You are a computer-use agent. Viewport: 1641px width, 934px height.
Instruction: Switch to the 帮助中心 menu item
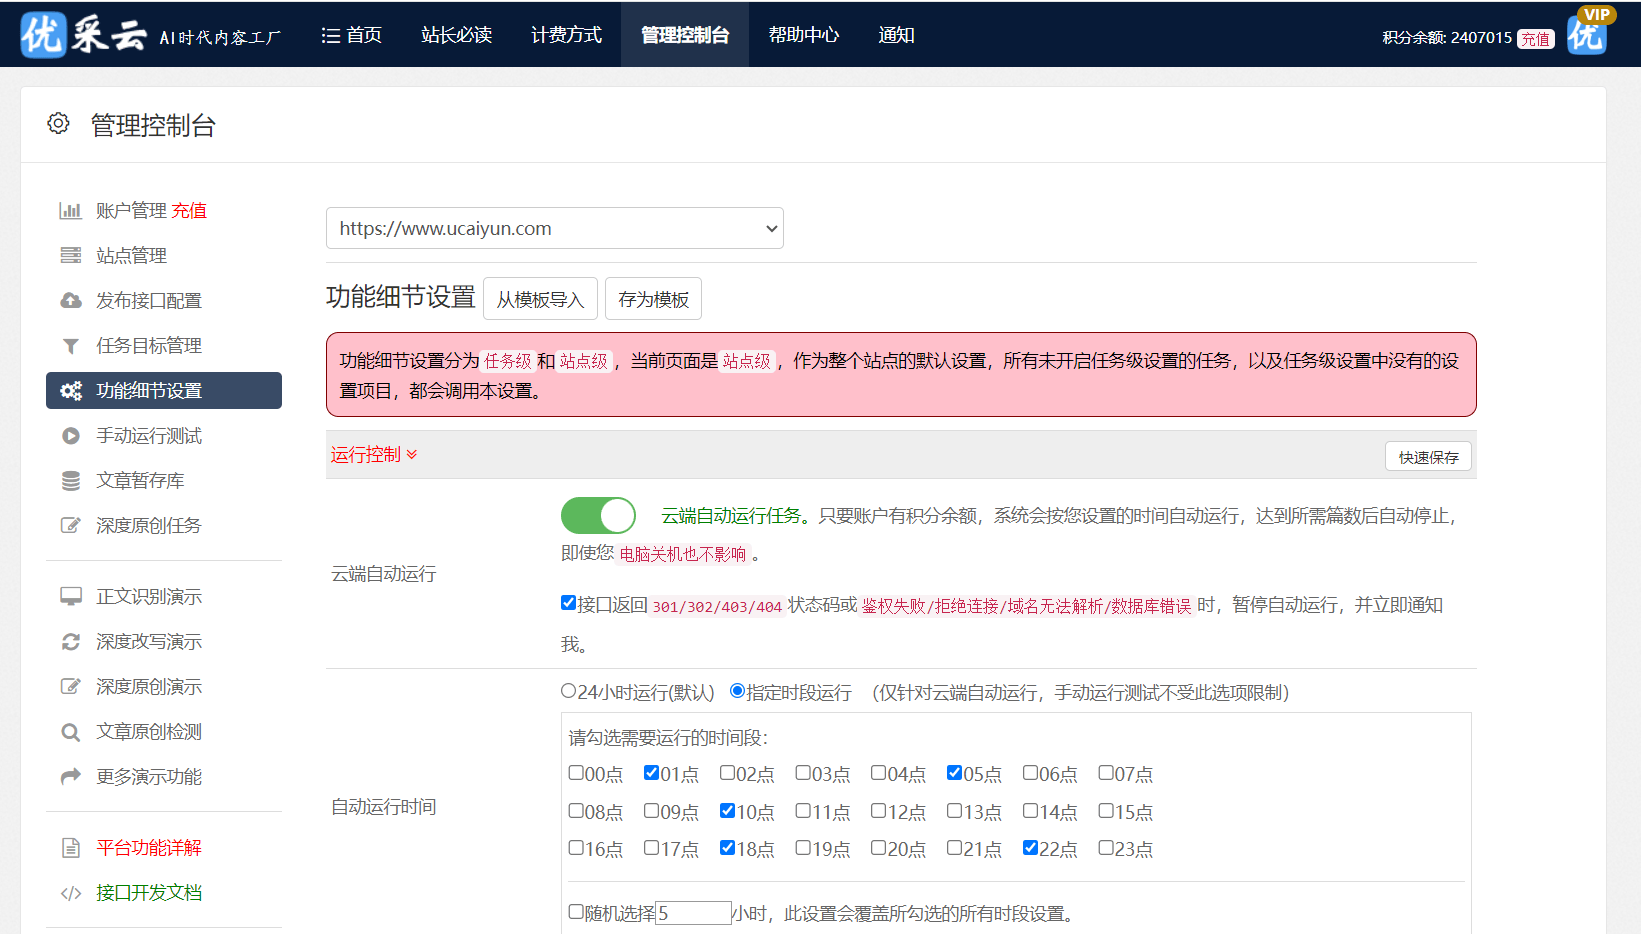click(x=803, y=34)
